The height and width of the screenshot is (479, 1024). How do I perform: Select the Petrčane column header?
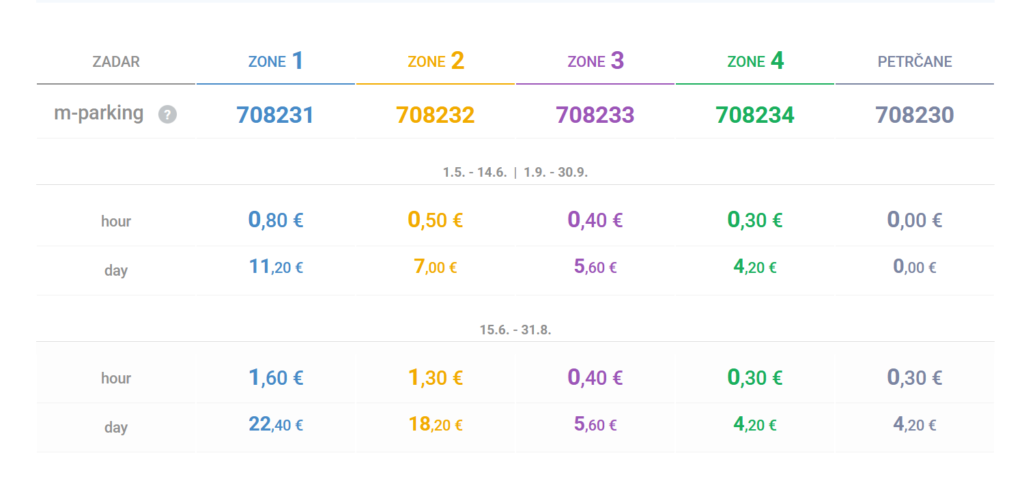pos(914,62)
